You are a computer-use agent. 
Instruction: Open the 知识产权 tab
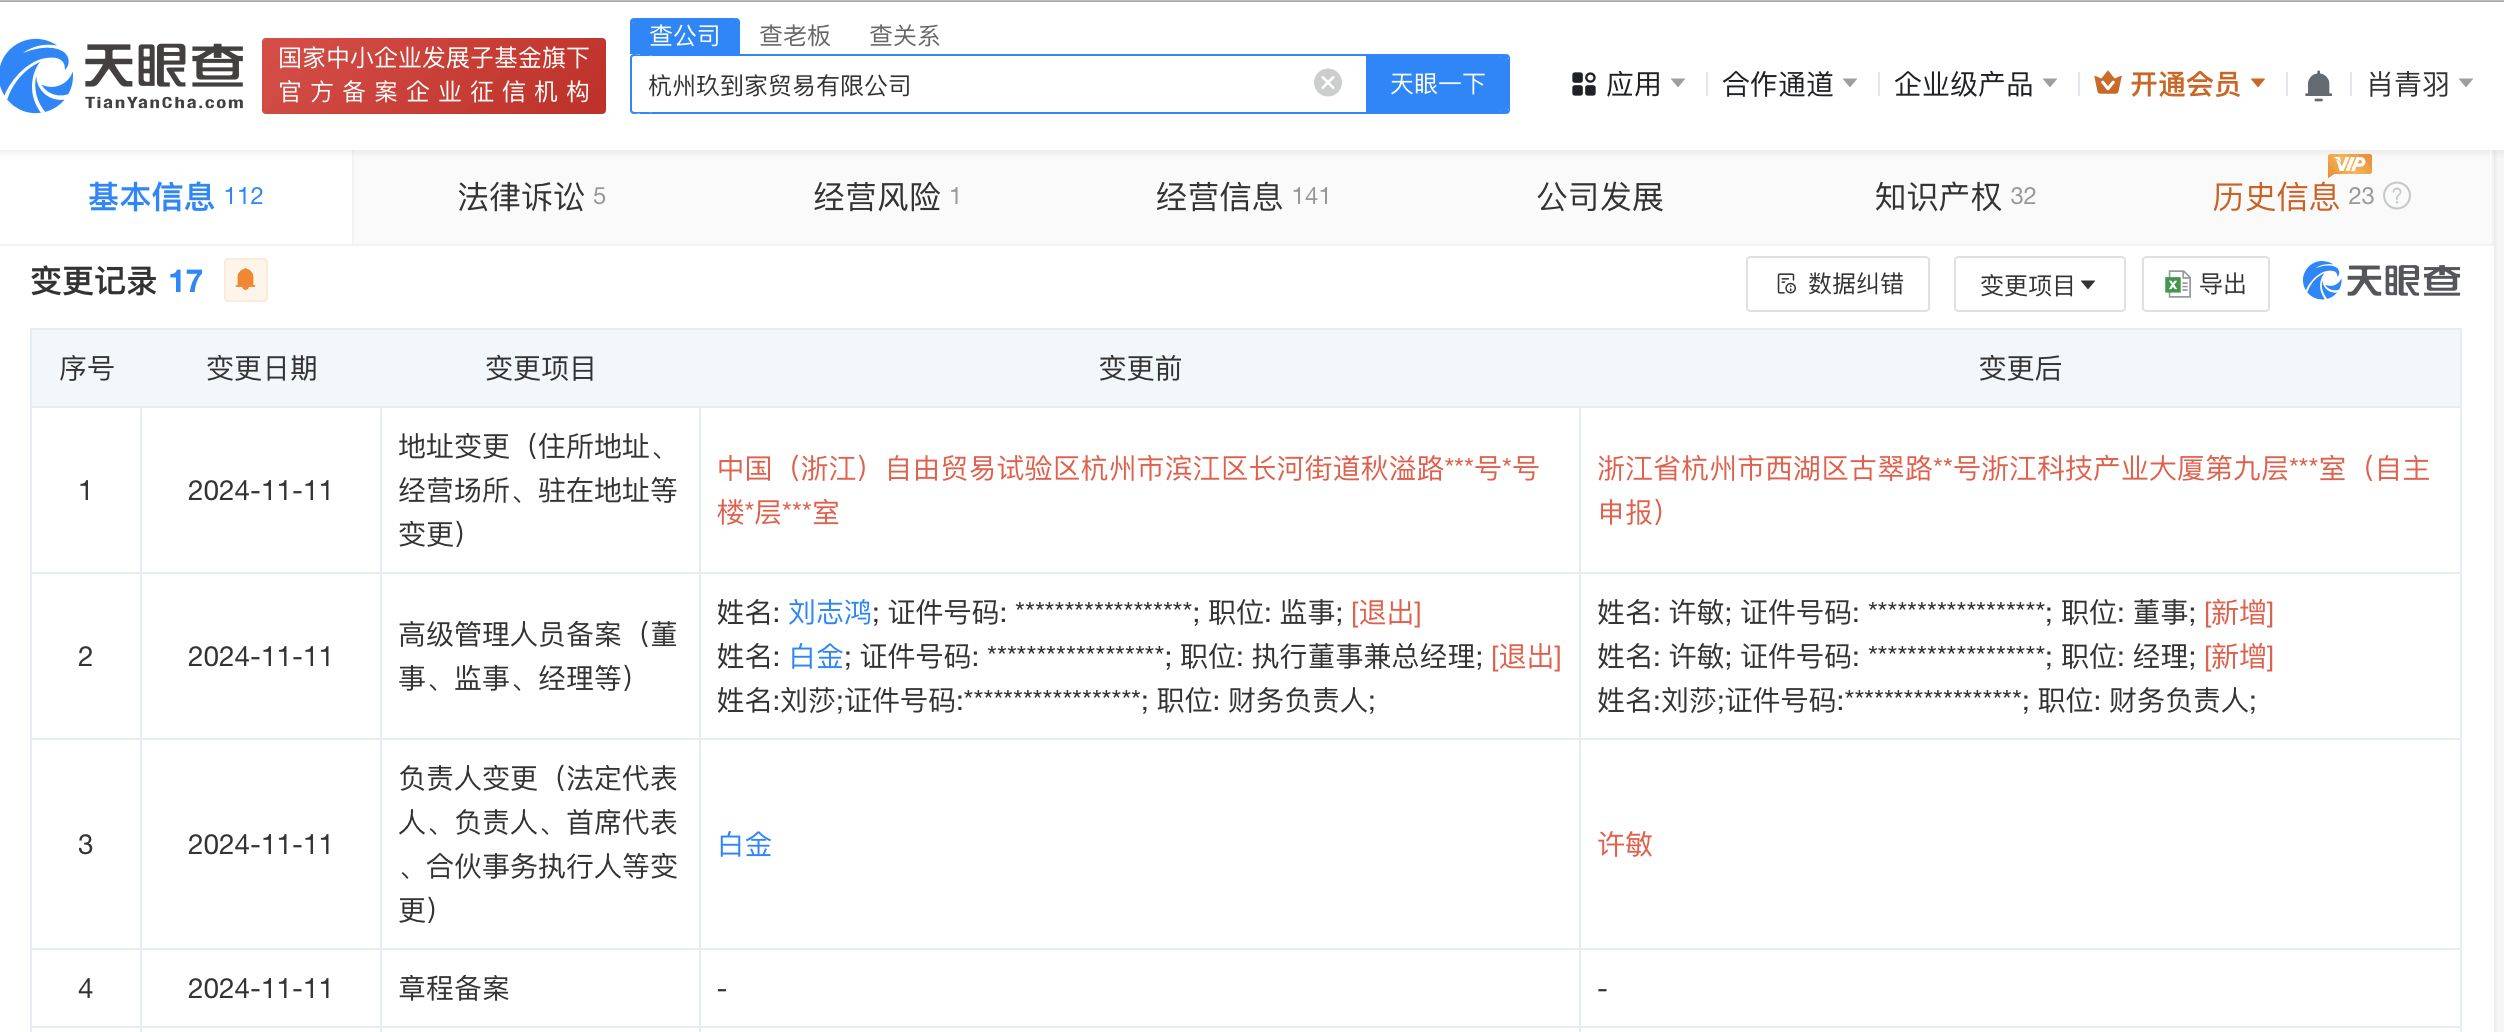(x=1954, y=197)
